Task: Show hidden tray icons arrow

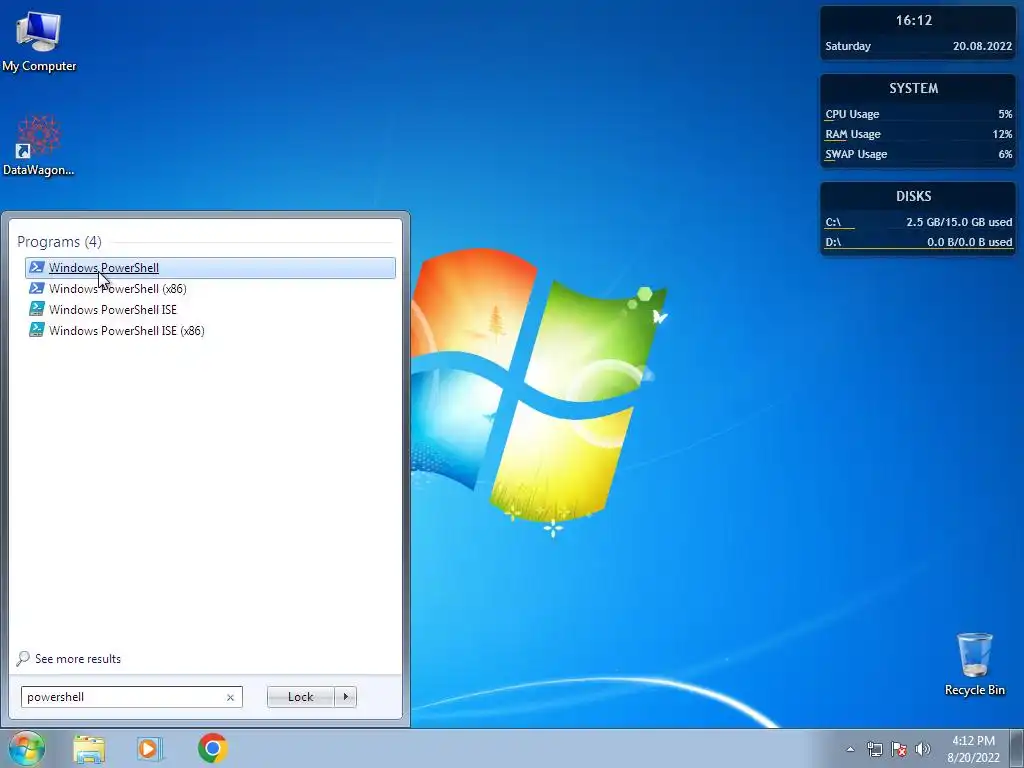Action: coord(850,749)
